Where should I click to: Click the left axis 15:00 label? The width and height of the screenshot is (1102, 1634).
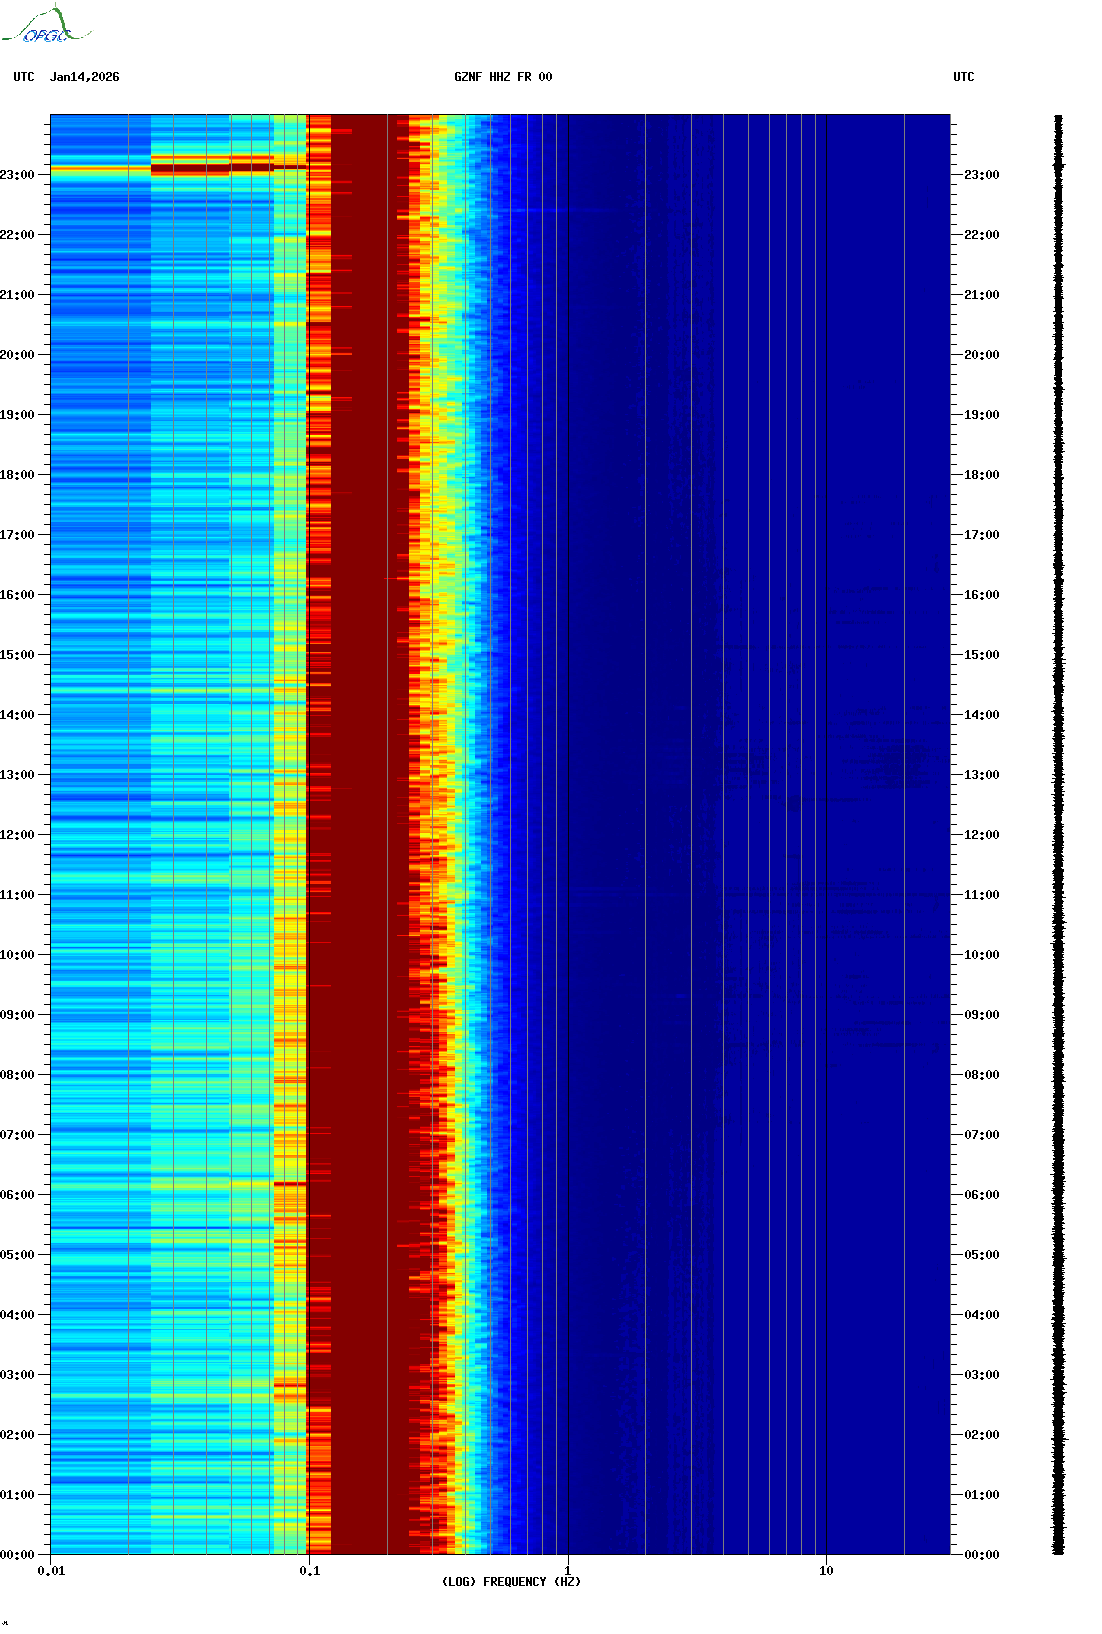[17, 655]
